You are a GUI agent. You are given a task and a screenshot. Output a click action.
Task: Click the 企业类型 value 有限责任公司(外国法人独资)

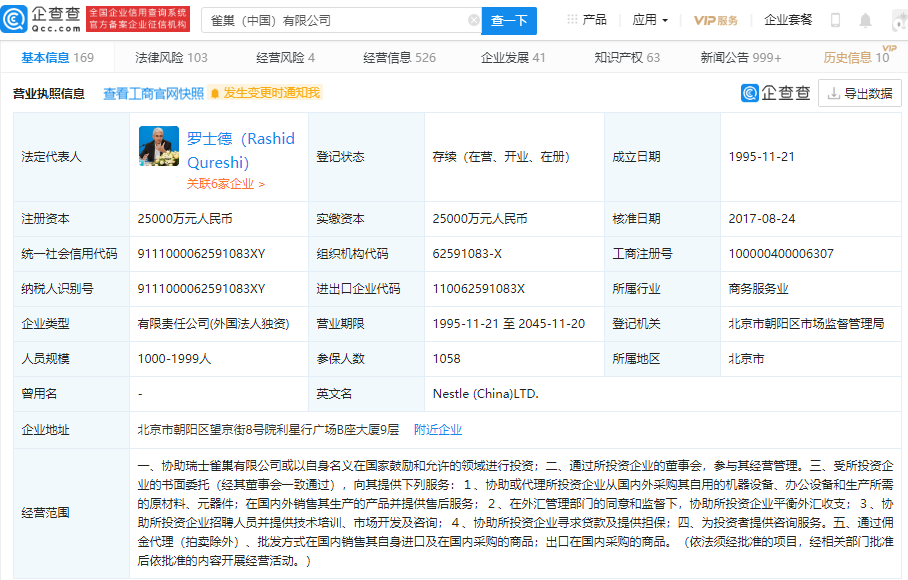tap(213, 324)
